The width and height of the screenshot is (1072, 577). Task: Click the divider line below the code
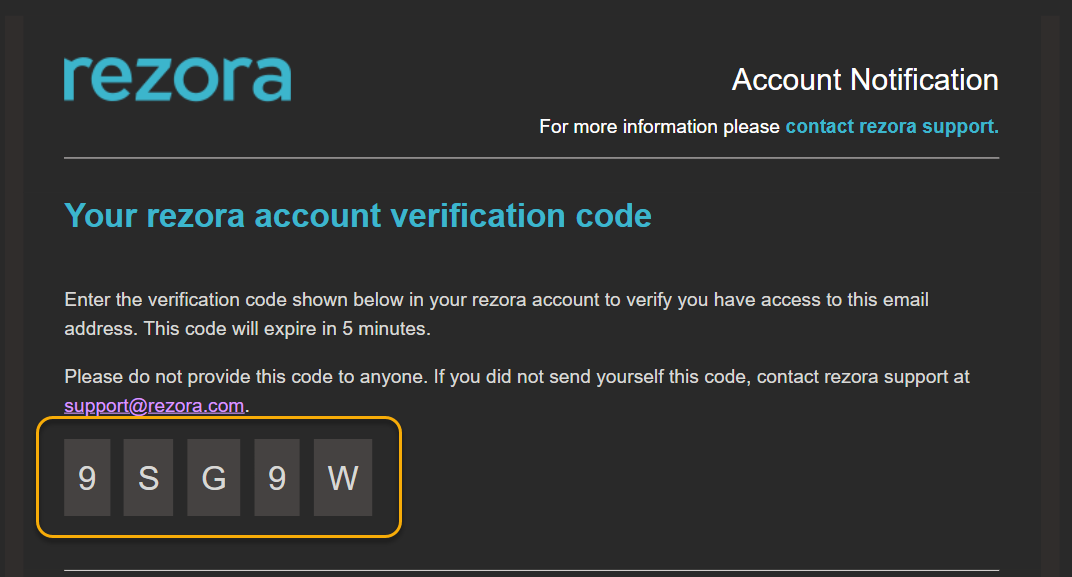[x=531, y=570]
